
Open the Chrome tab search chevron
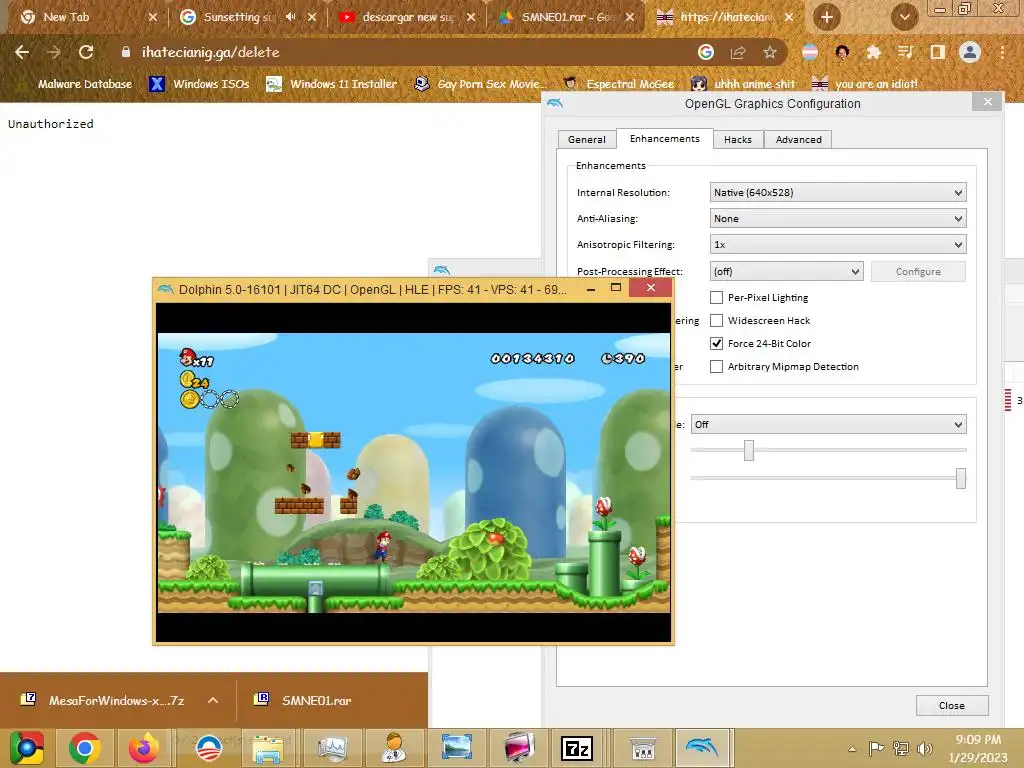(x=904, y=17)
